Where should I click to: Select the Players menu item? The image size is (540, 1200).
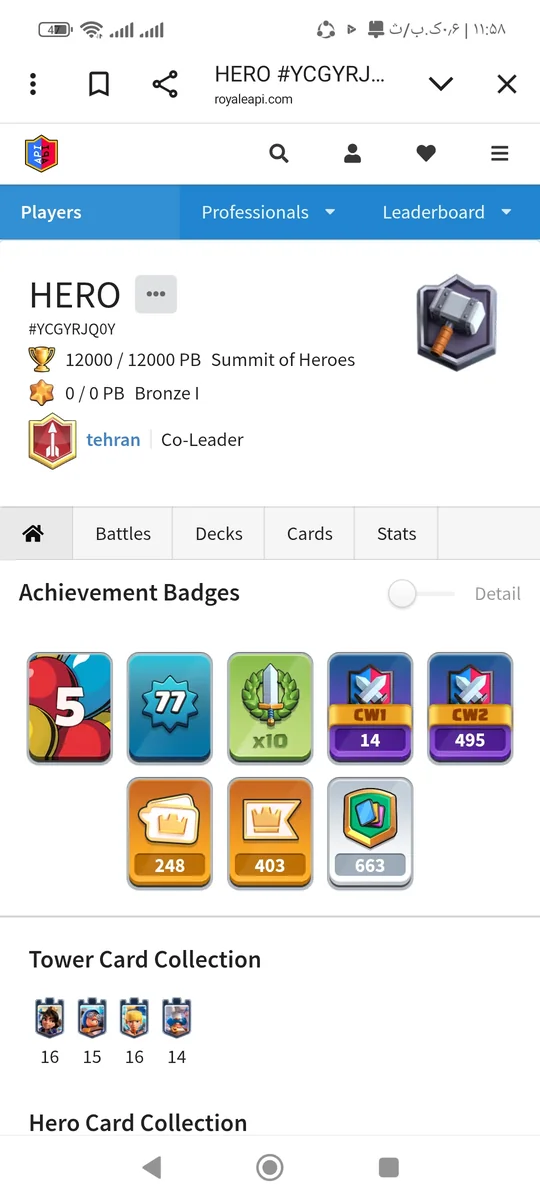(51, 212)
